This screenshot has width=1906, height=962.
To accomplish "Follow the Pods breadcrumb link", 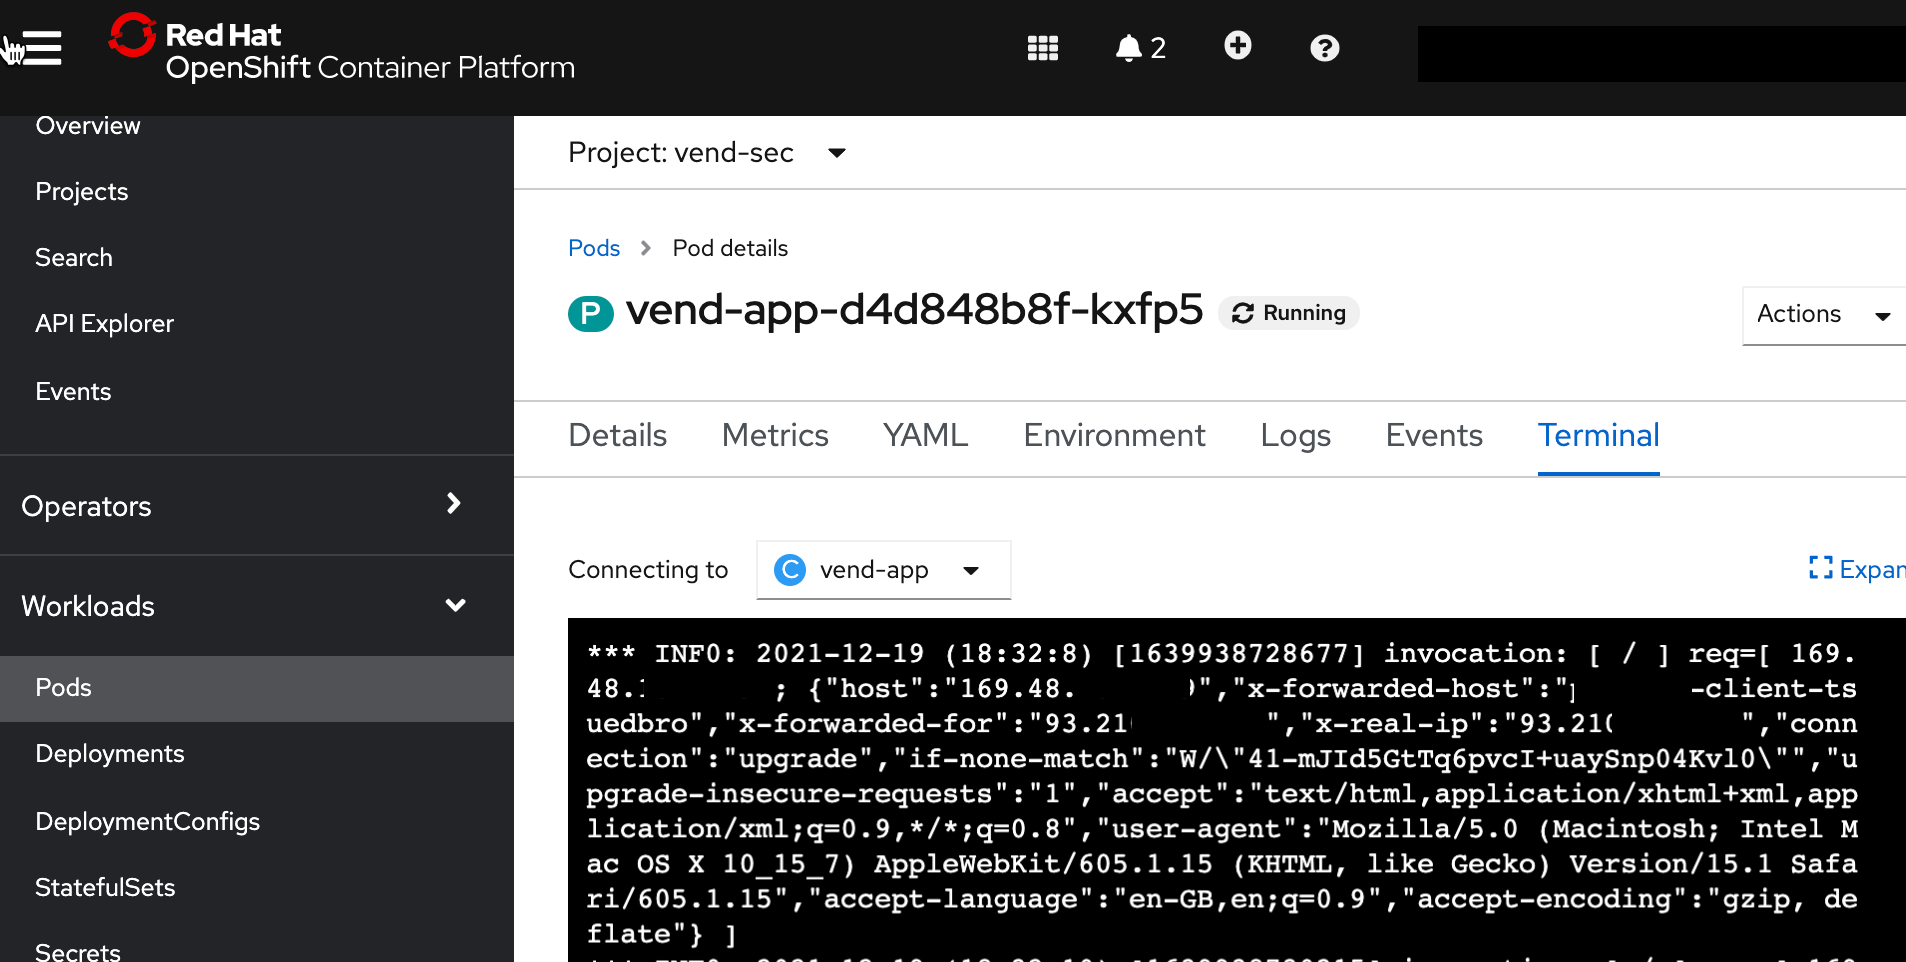I will coord(592,247).
